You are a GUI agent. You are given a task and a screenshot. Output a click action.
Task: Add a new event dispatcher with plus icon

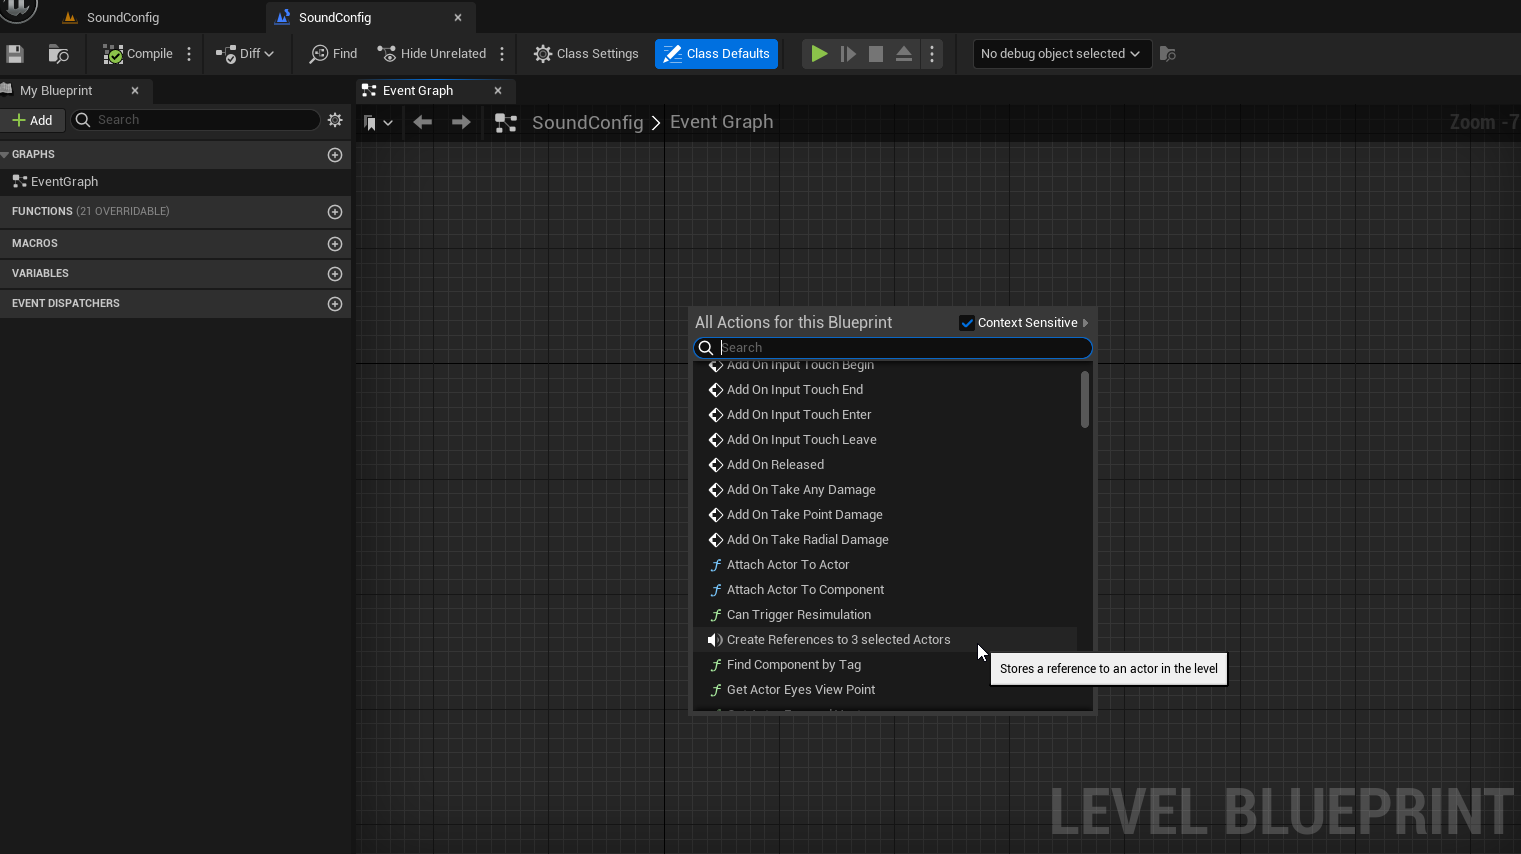pos(335,304)
